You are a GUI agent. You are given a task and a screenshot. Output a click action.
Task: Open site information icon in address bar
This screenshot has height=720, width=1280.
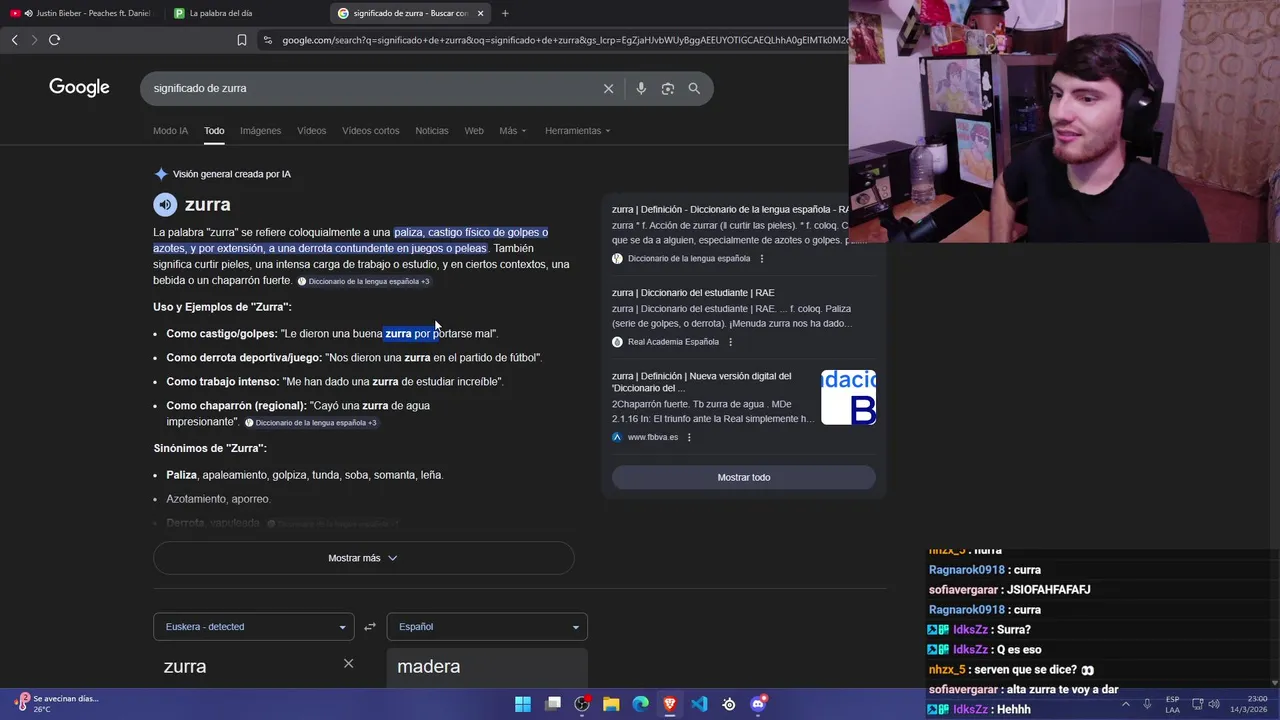pos(267,40)
